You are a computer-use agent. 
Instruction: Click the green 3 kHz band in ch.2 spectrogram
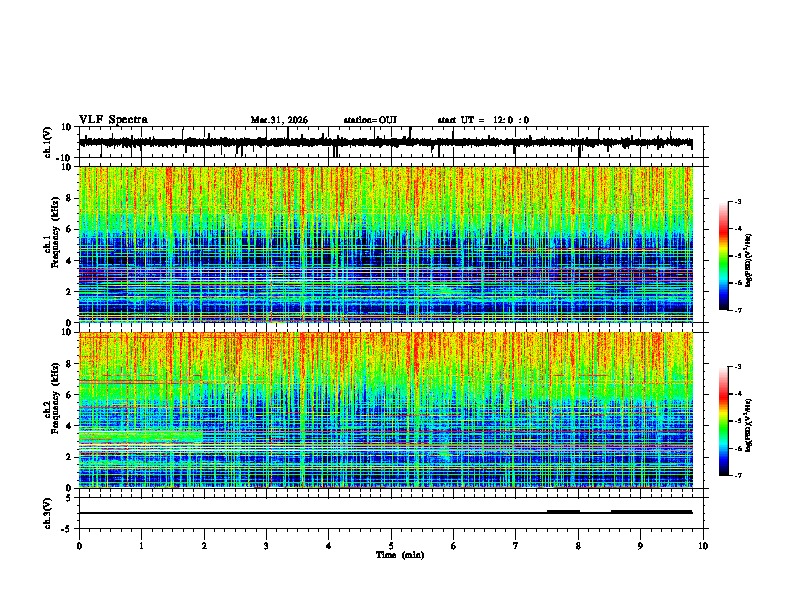coord(141,437)
